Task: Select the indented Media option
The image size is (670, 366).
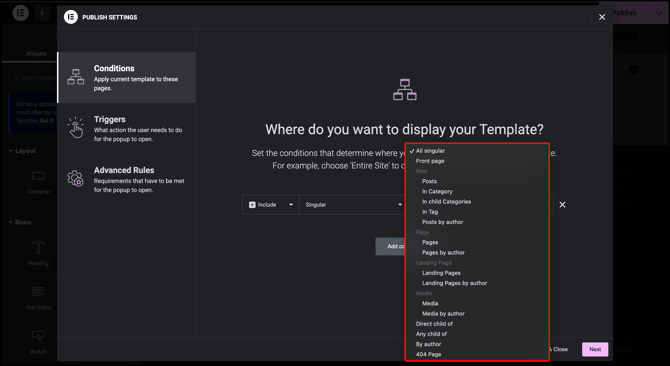Action: click(x=430, y=303)
